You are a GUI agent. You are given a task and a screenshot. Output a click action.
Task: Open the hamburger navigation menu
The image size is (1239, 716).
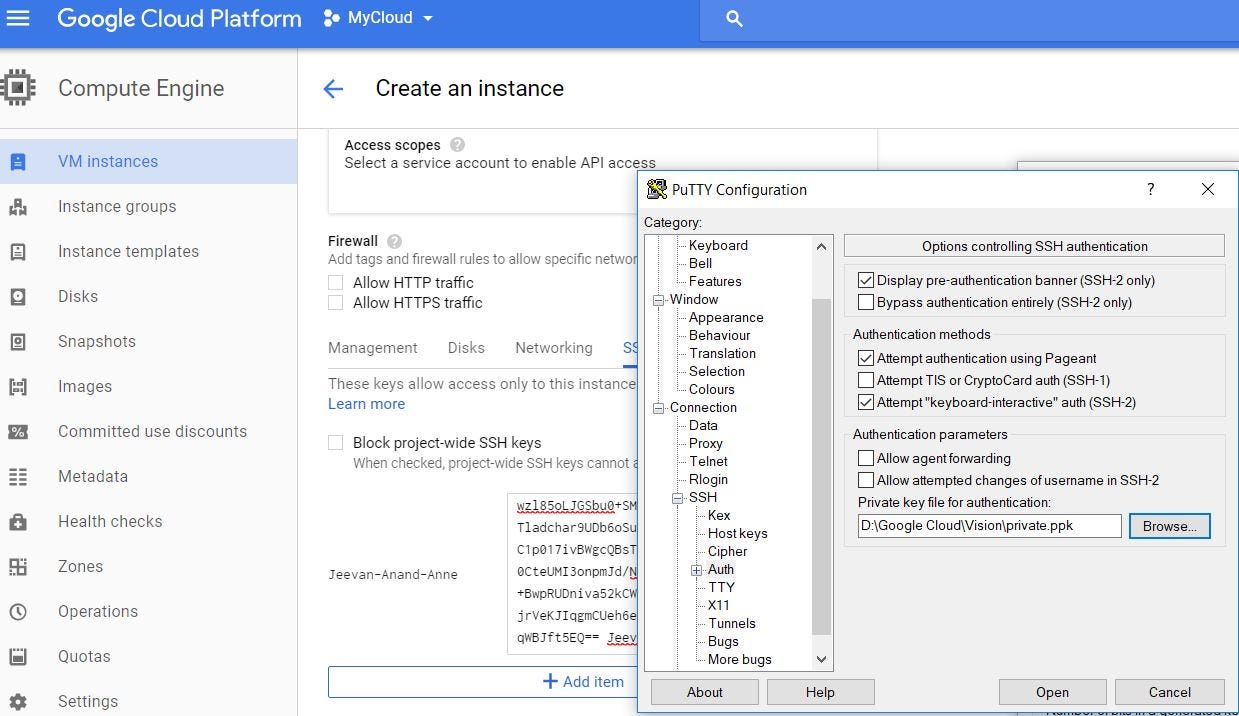point(18,18)
